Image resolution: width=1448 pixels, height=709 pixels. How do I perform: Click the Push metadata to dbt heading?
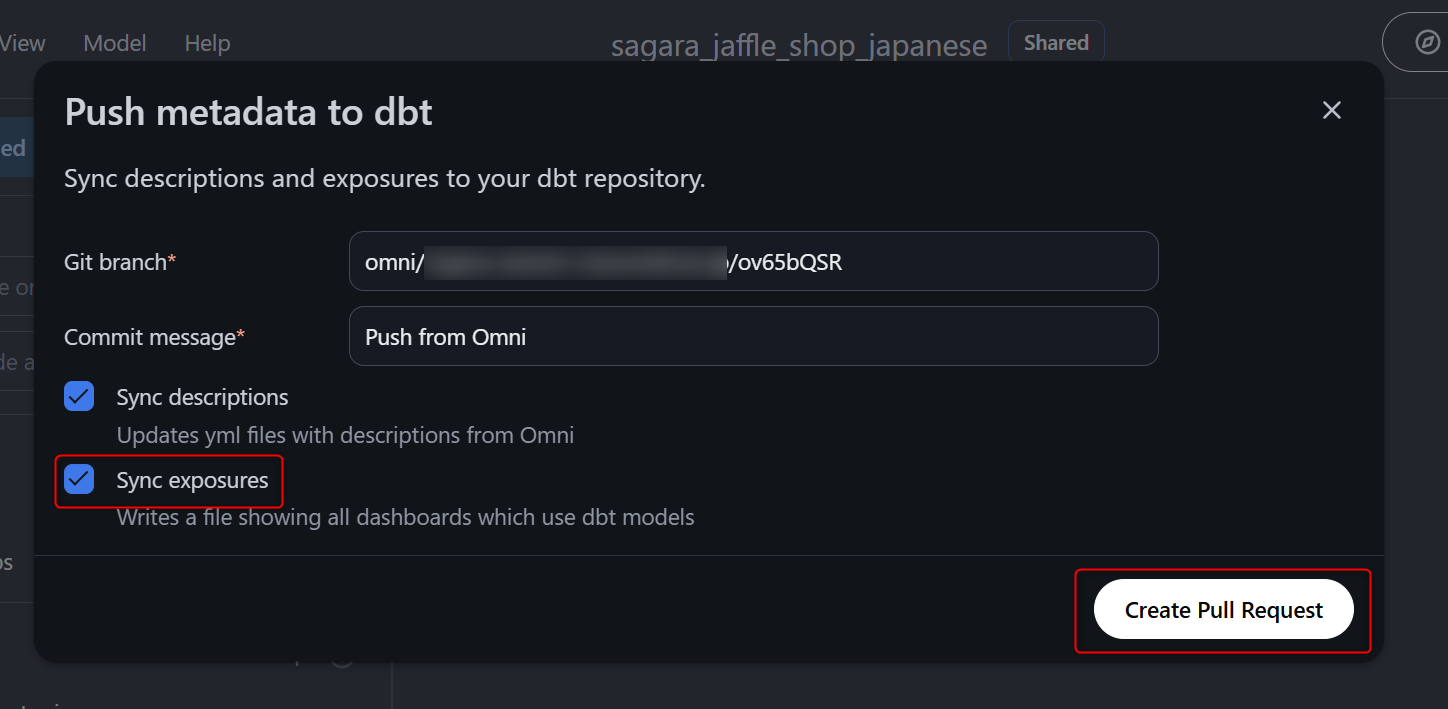248,112
